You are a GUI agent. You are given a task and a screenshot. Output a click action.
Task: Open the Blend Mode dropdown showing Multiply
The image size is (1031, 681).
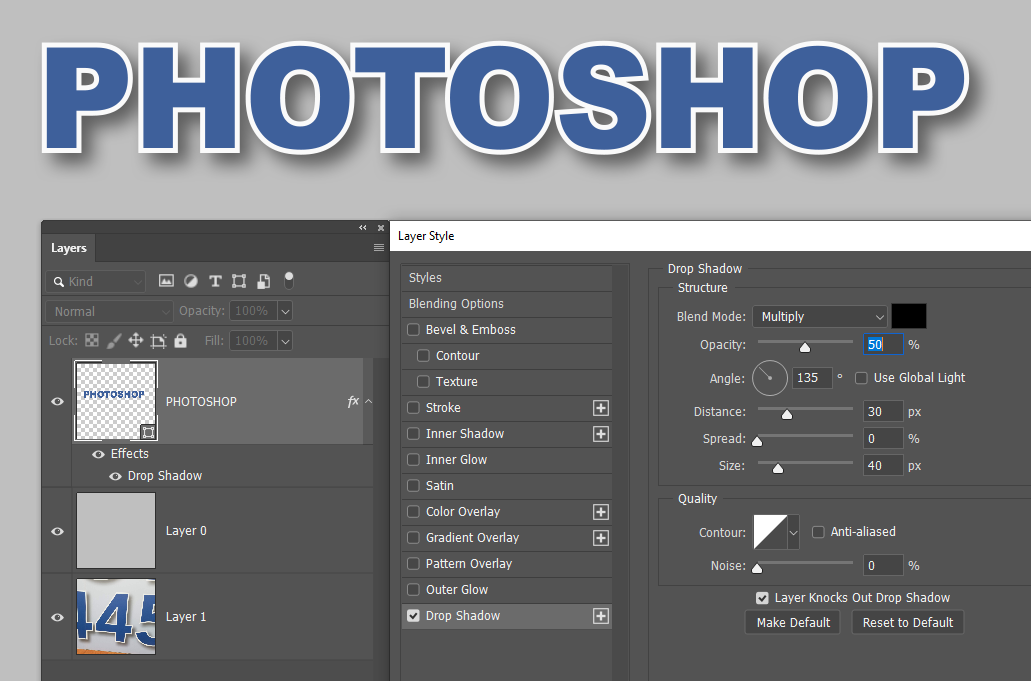tap(820, 315)
